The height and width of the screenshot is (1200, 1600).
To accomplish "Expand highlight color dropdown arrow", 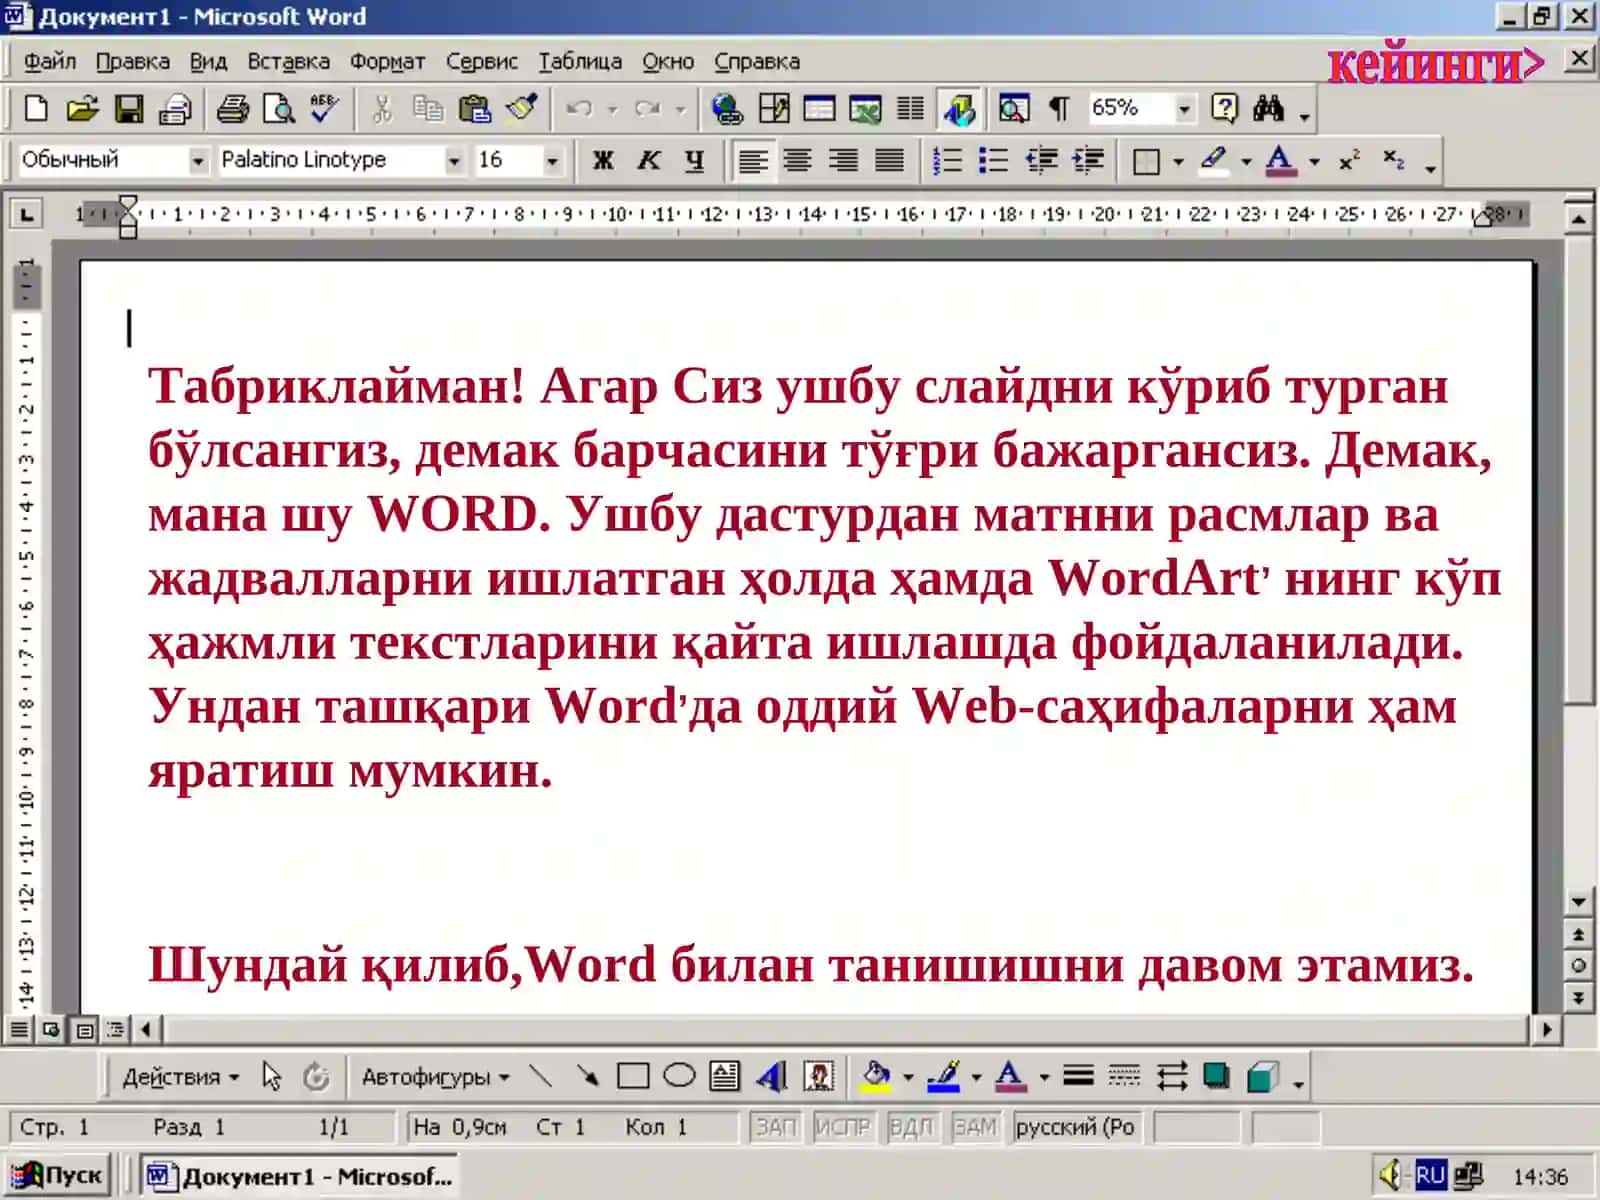I will coord(1246,161).
